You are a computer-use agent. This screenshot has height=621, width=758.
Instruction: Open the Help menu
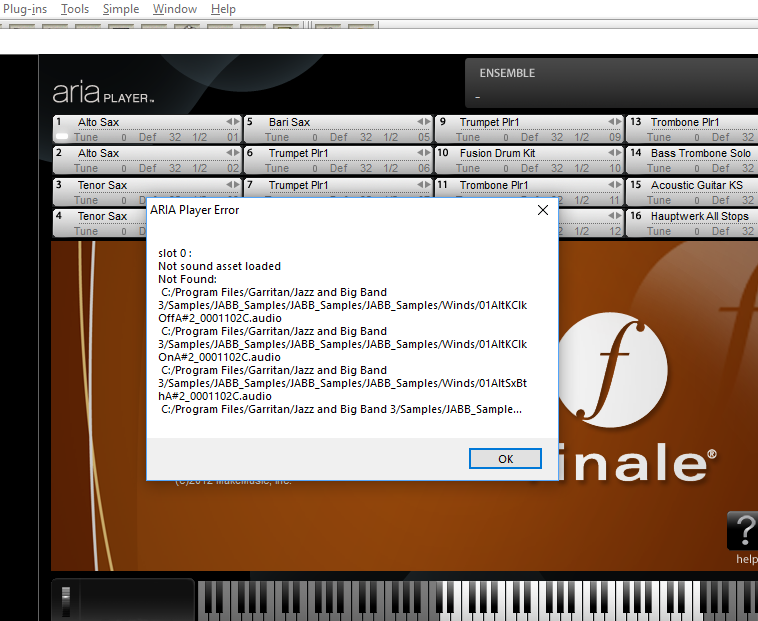[224, 9]
